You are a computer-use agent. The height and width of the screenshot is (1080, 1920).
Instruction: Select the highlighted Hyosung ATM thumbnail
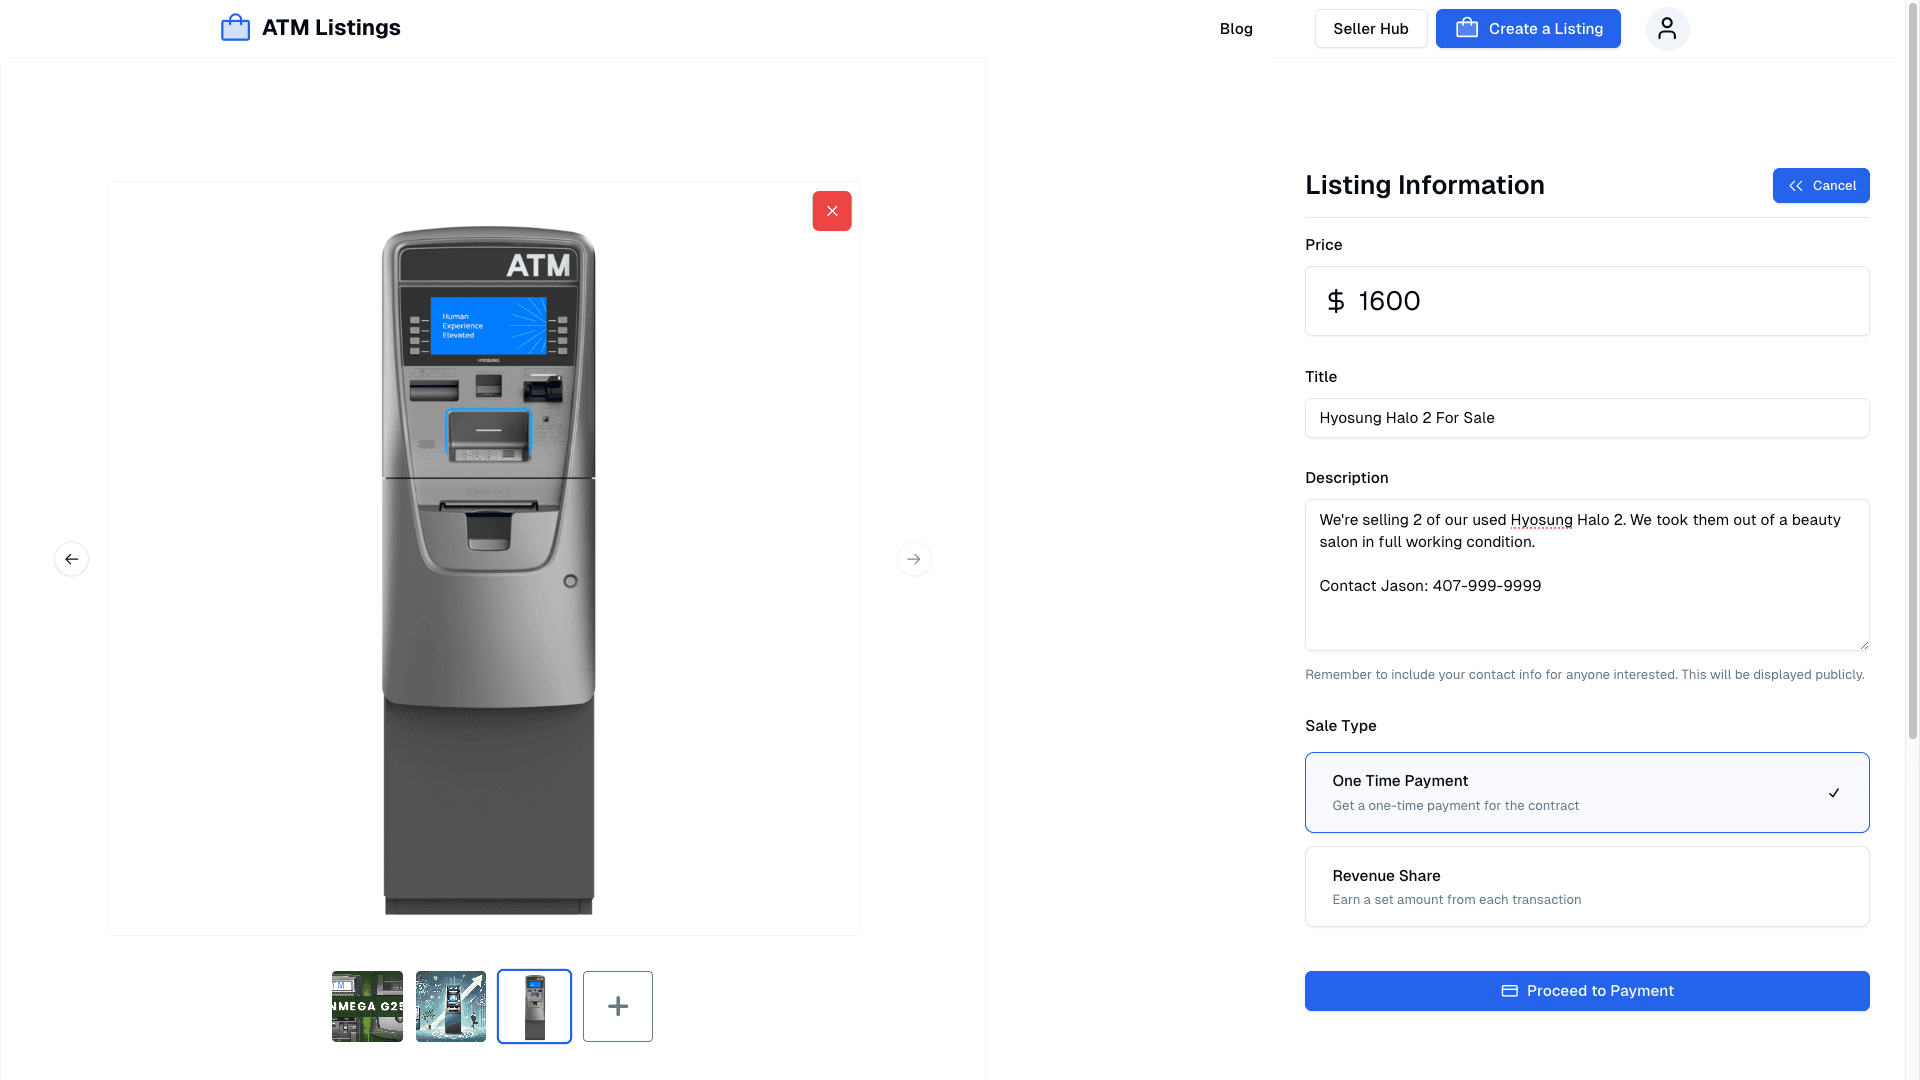534,1006
